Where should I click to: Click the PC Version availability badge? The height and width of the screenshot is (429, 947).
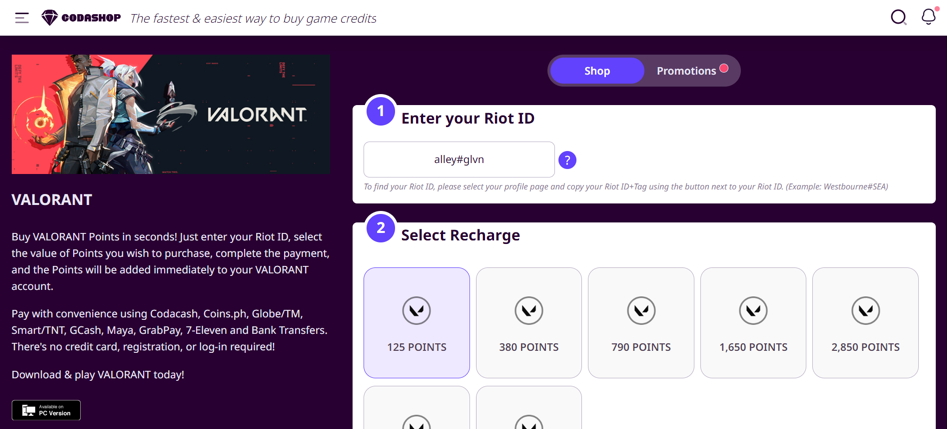coord(46,410)
